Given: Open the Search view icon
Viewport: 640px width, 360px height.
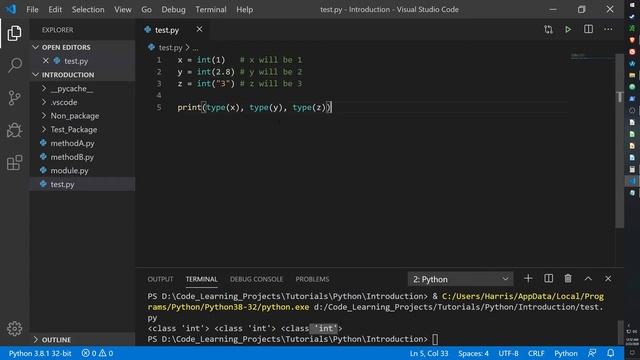Looking at the screenshot, I should [x=14, y=65].
